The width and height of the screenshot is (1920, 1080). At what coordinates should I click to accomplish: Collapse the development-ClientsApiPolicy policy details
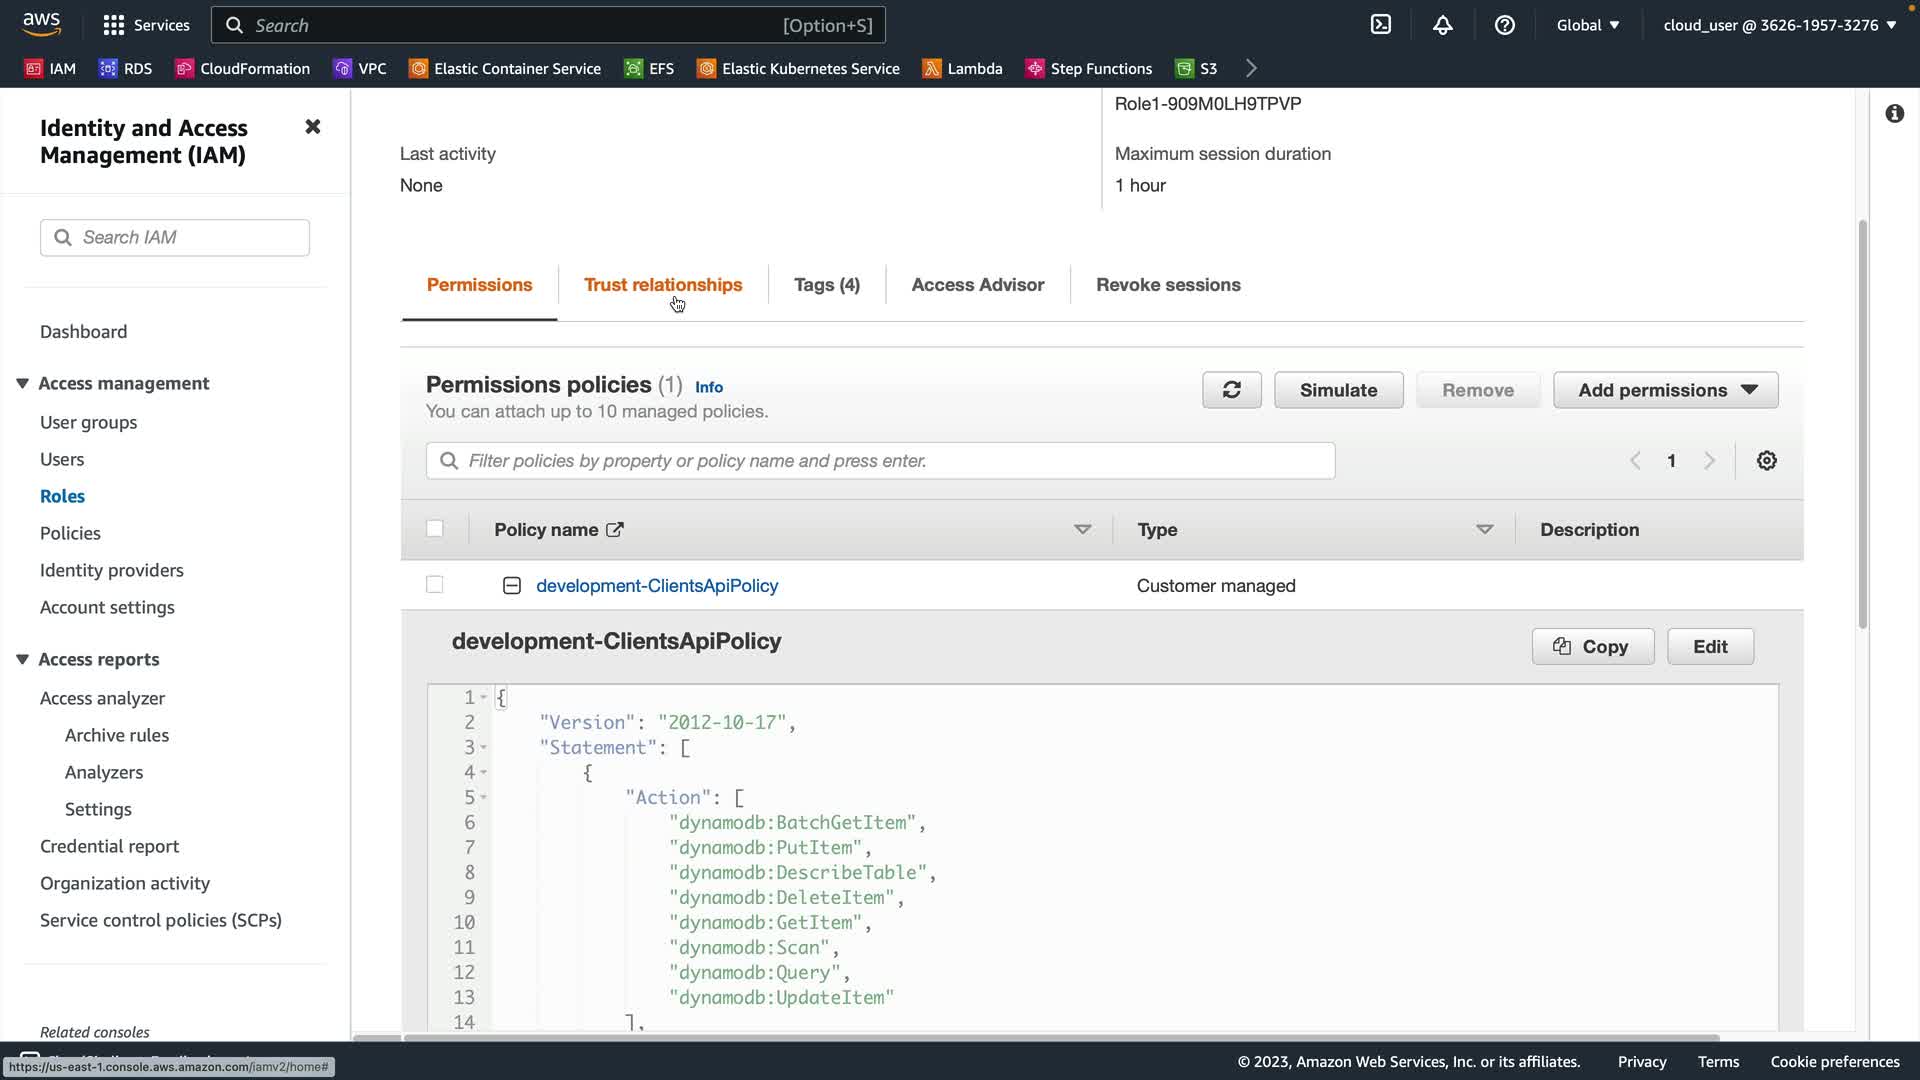(511, 586)
